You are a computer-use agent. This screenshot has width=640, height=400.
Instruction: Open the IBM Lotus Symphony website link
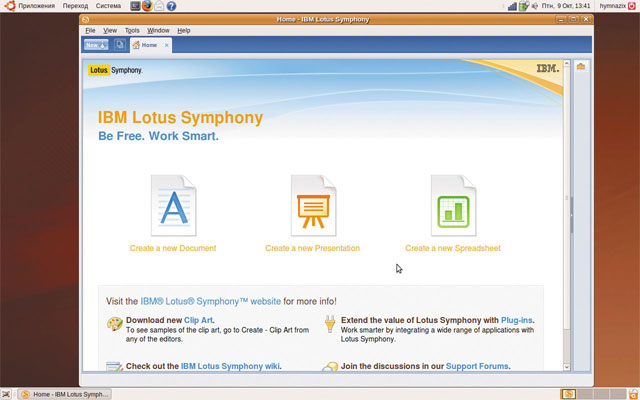coord(211,301)
